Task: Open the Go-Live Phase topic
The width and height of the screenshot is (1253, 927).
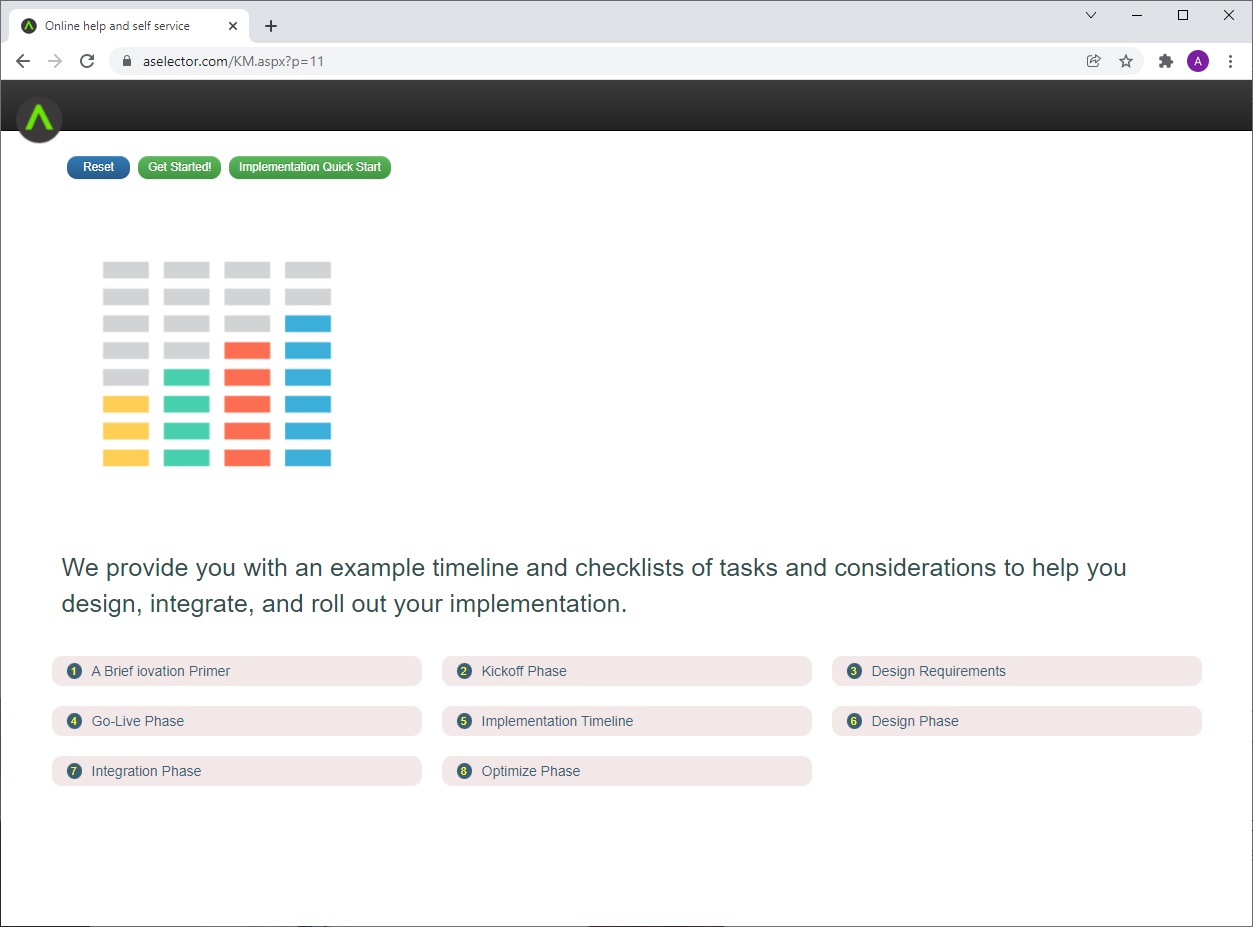Action: 237,721
